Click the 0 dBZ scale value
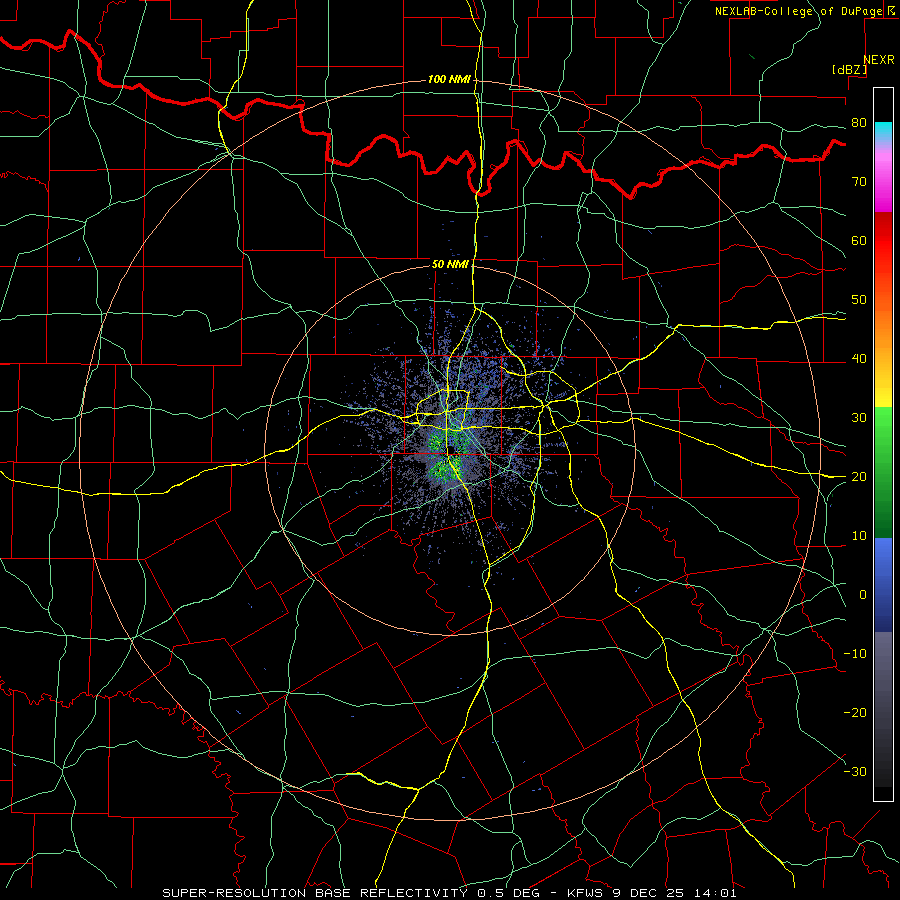Image resolution: width=900 pixels, height=900 pixels. [863, 595]
